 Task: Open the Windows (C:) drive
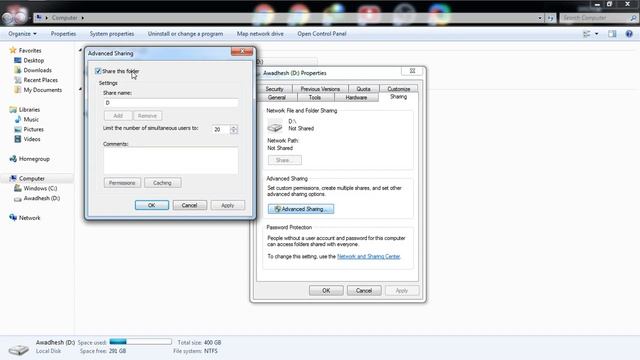tap(40, 188)
